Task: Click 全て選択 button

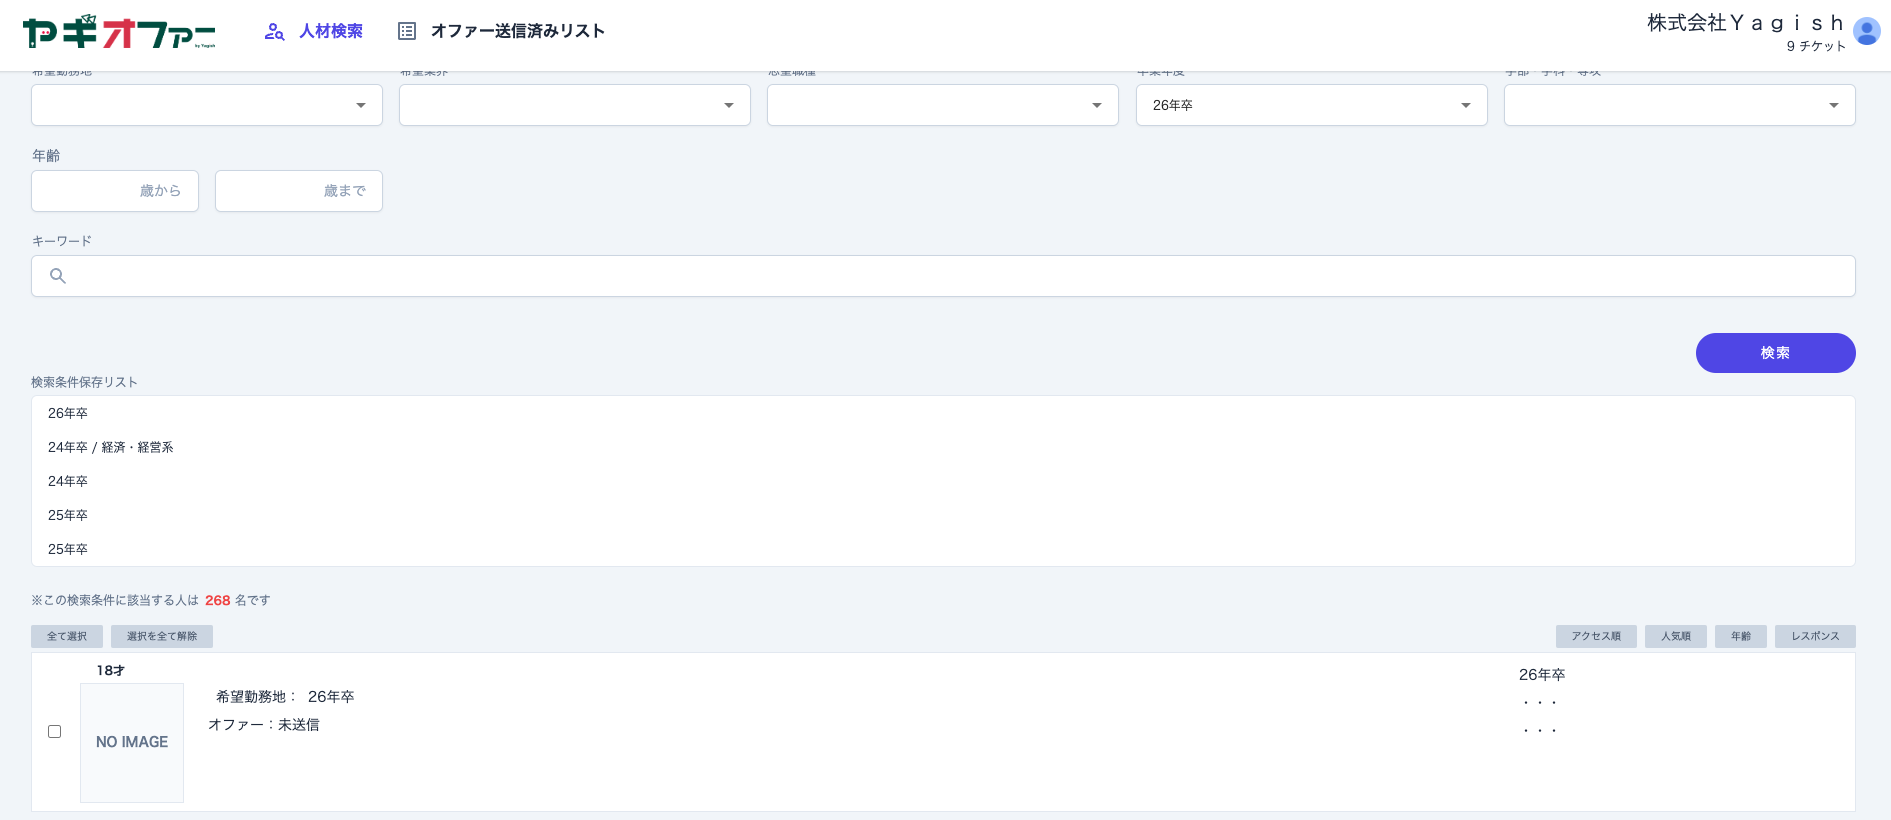Action: click(67, 636)
